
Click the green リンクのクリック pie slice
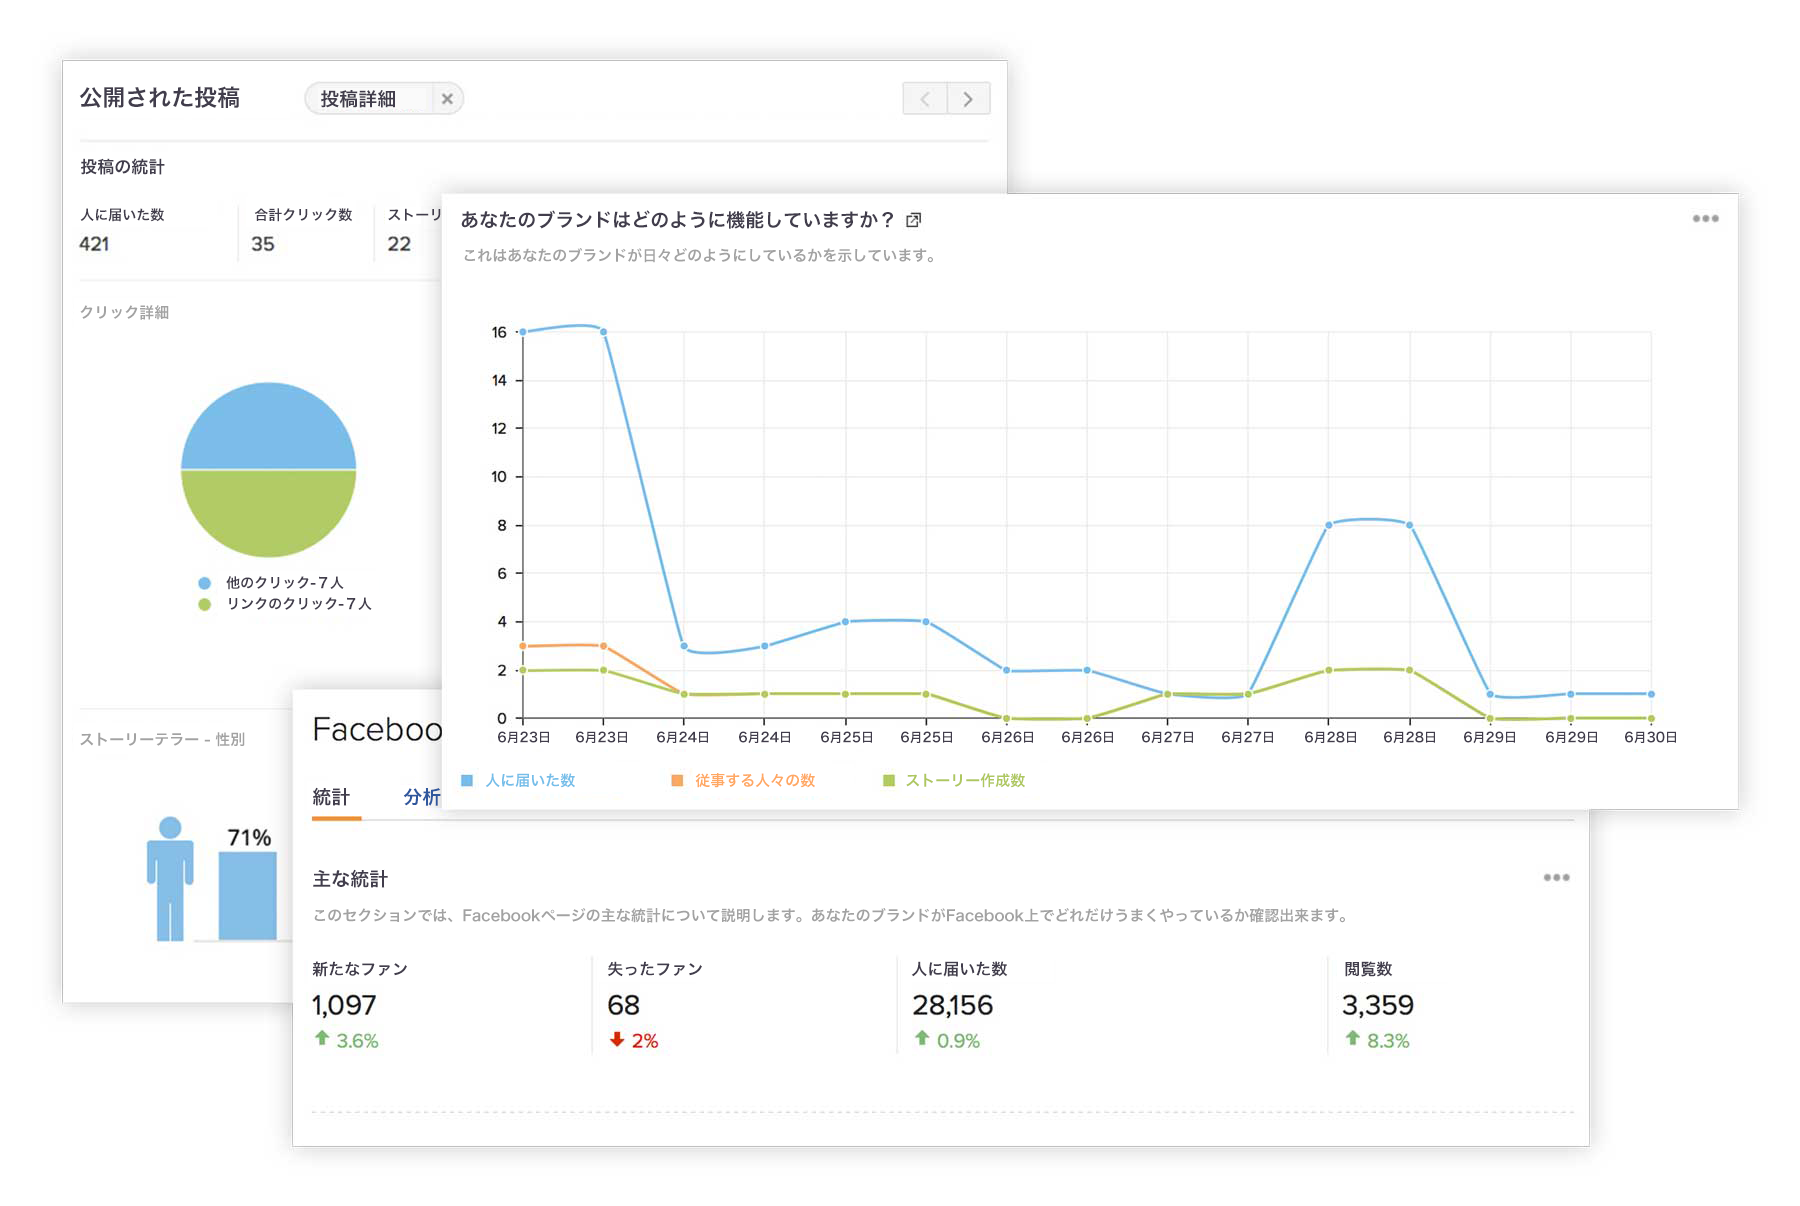click(268, 512)
